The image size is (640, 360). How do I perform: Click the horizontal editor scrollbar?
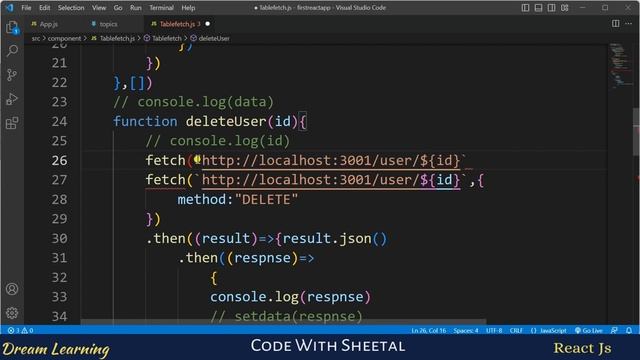(x=283, y=322)
